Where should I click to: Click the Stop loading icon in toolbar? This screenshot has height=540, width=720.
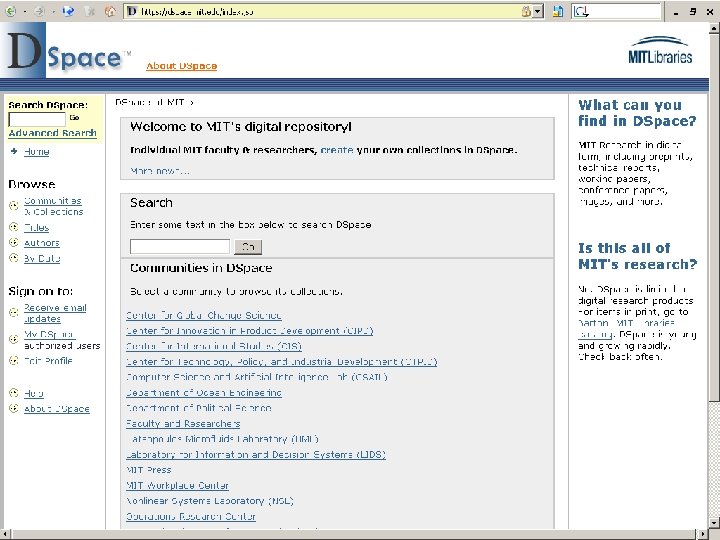pyautogui.click(x=90, y=11)
